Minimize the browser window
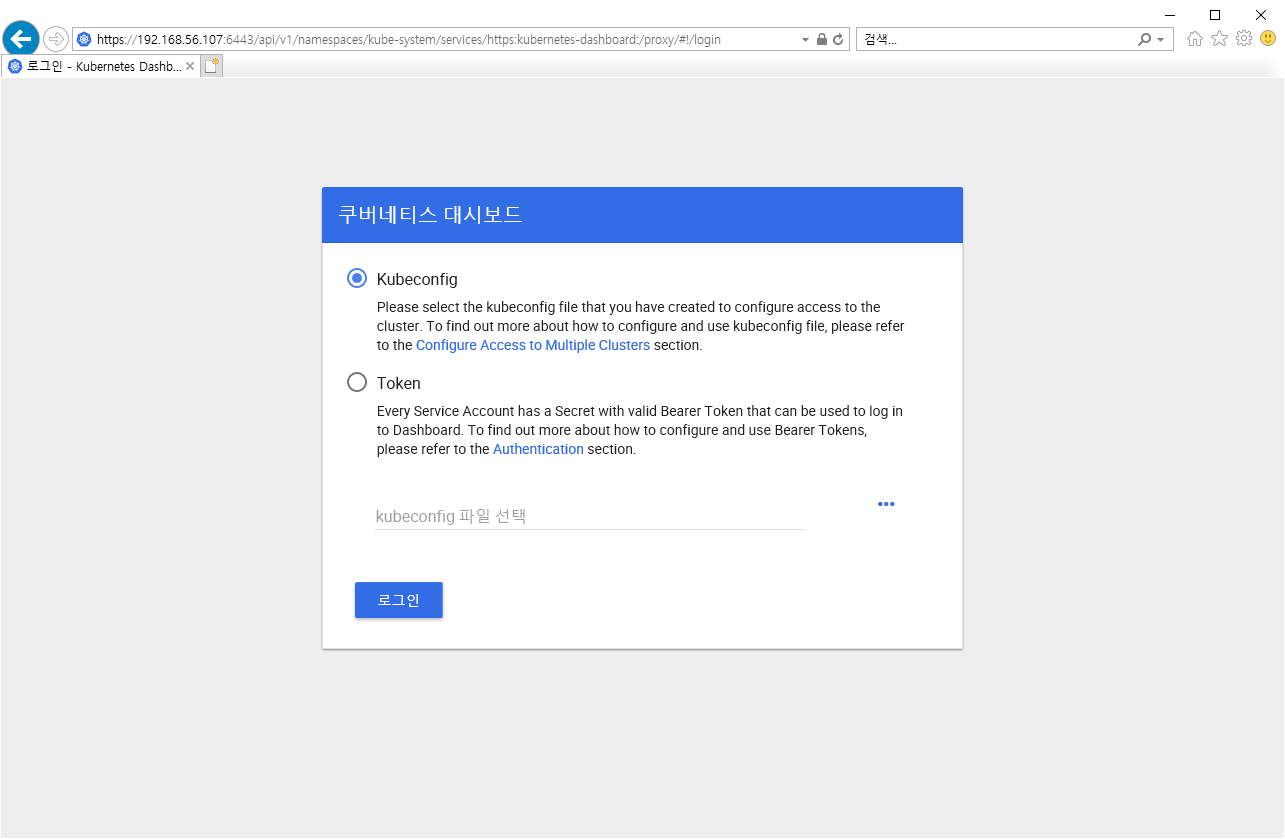 click(x=1169, y=14)
